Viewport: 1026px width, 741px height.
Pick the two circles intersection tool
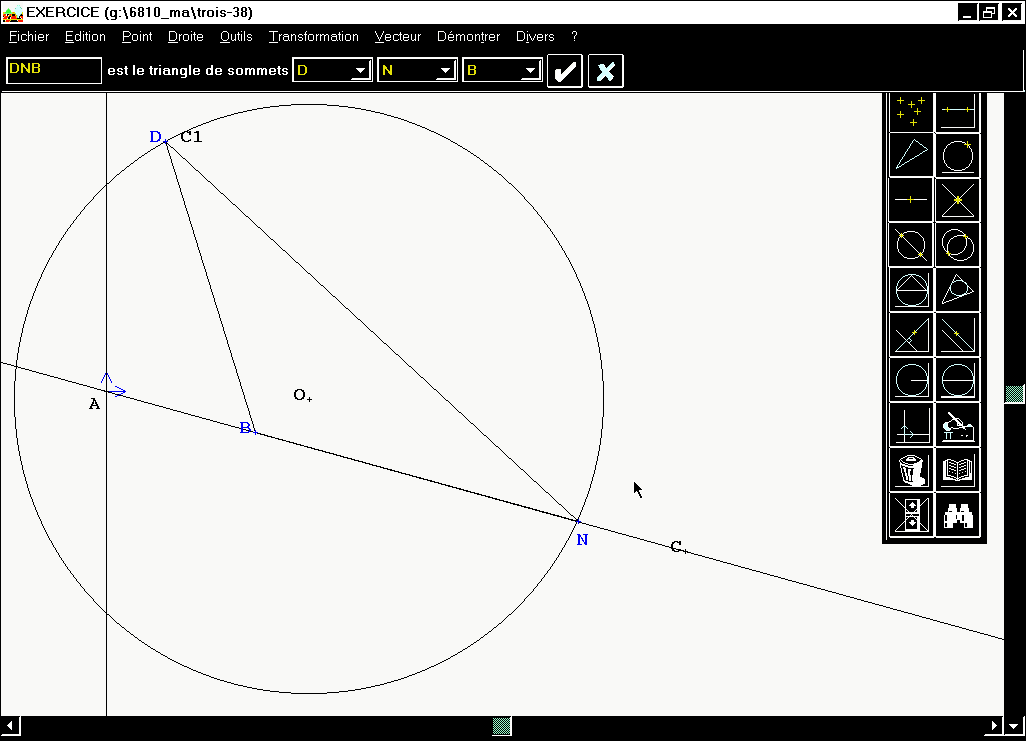[x=958, y=245]
